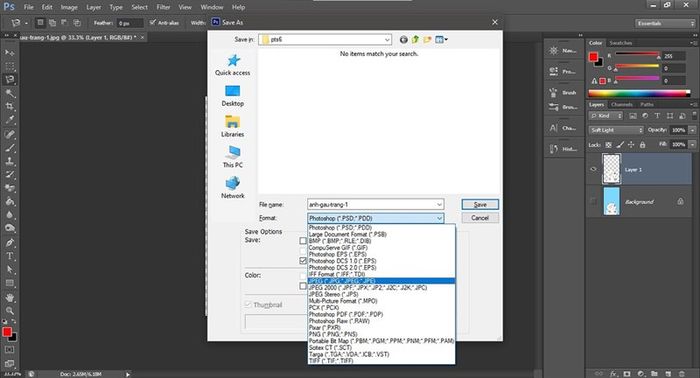
Task: Select the Magic Wand tool
Action: coord(10,93)
